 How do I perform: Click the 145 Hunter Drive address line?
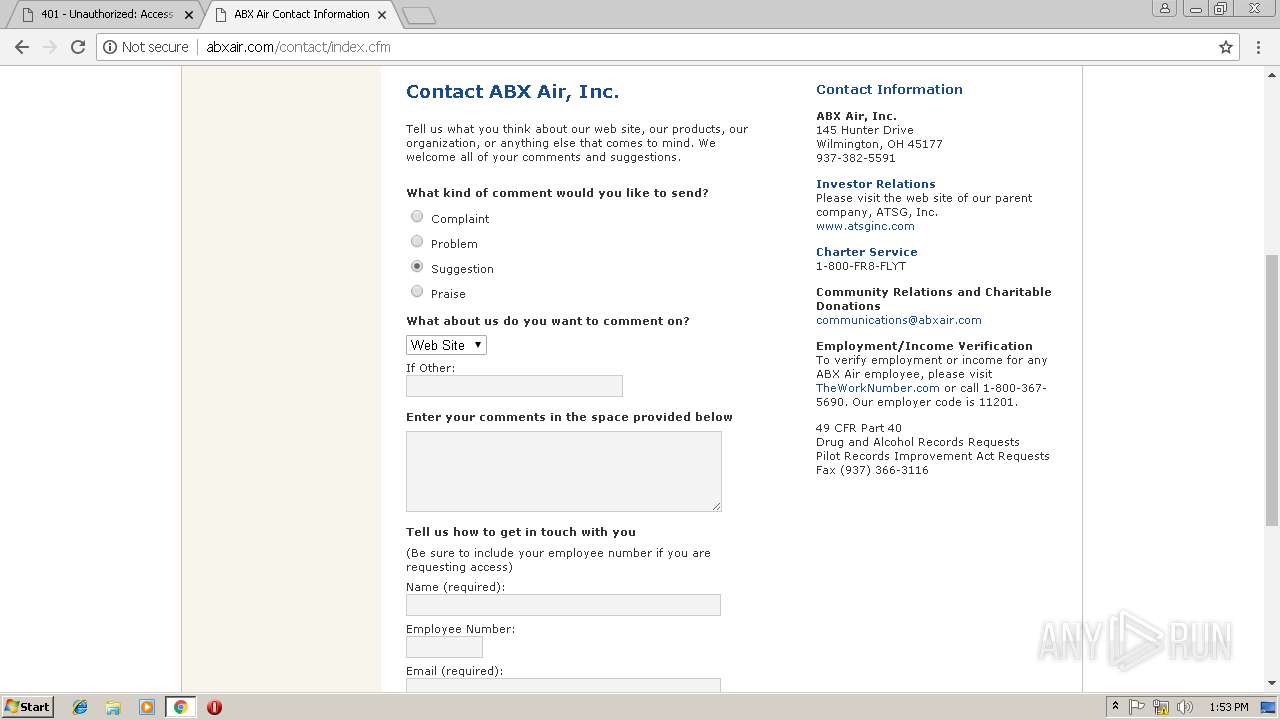pos(865,130)
